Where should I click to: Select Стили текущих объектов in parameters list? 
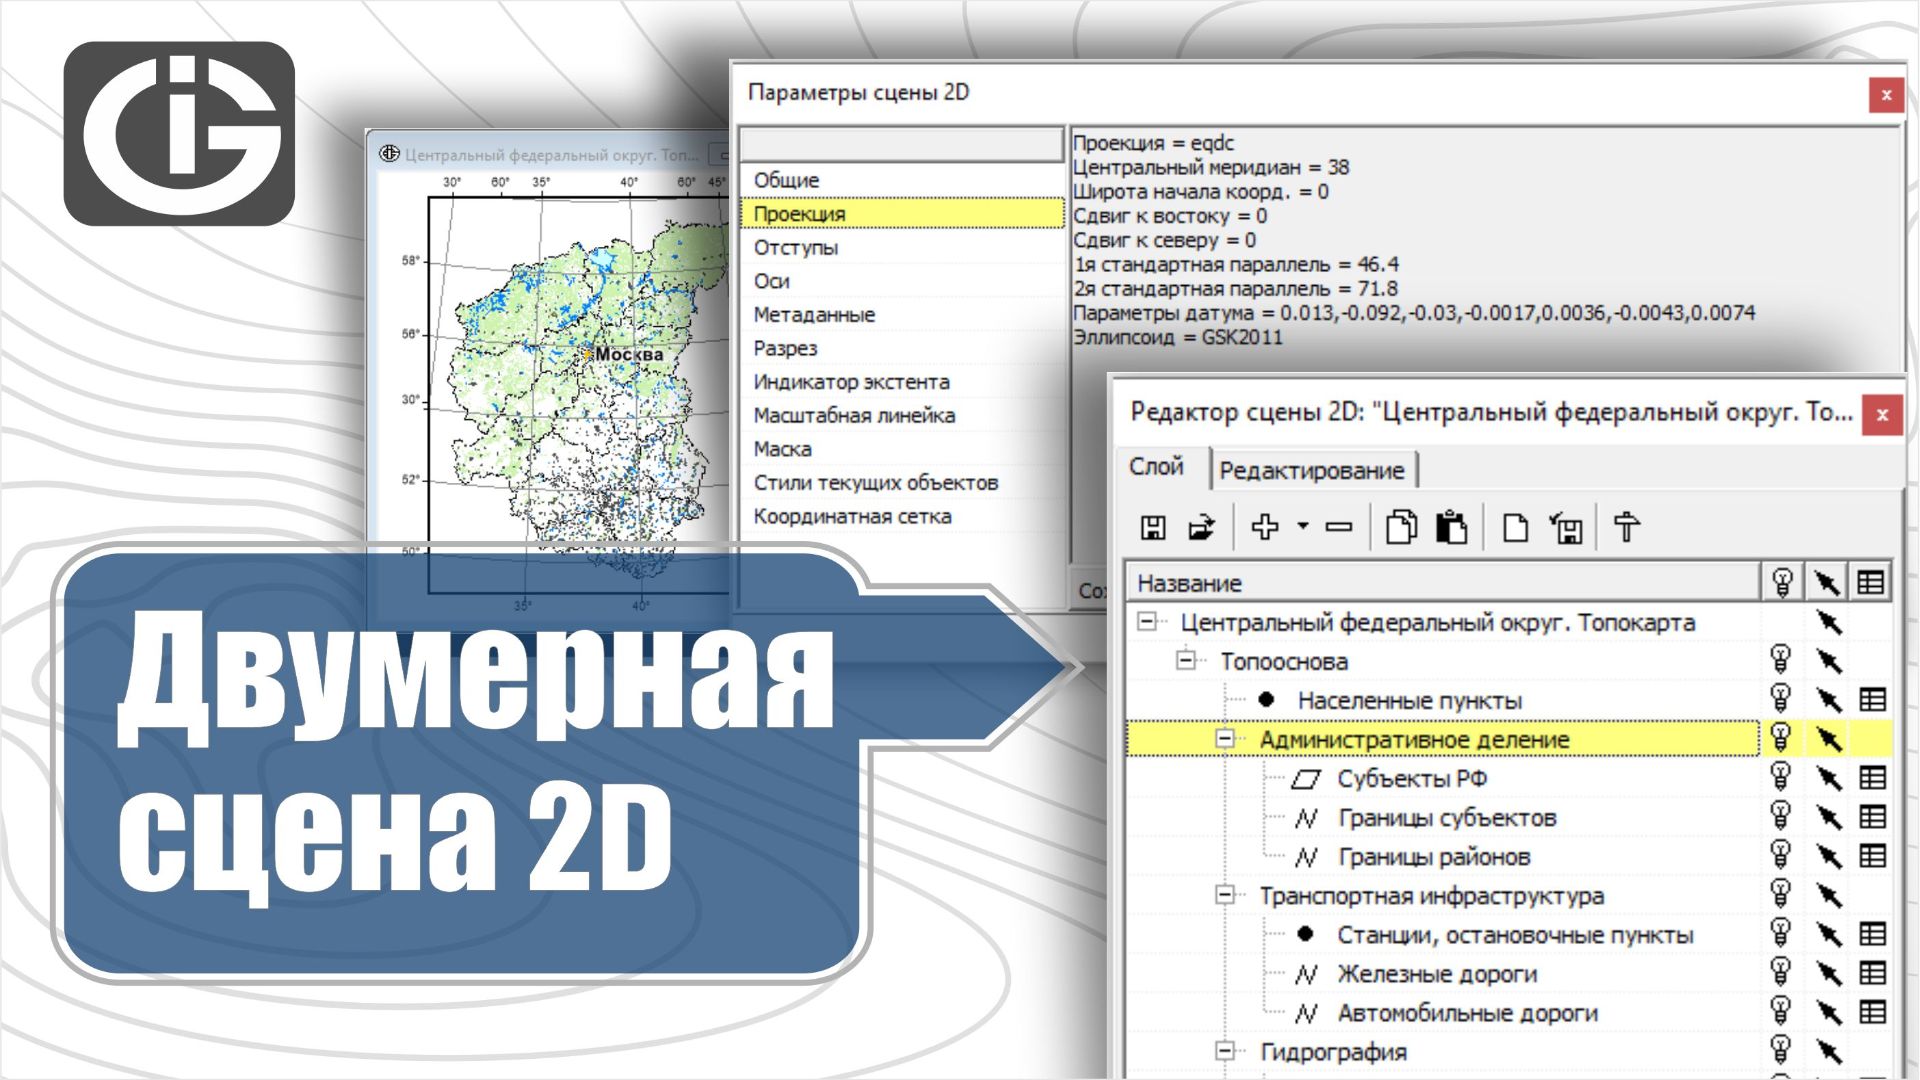pyautogui.click(x=902, y=482)
